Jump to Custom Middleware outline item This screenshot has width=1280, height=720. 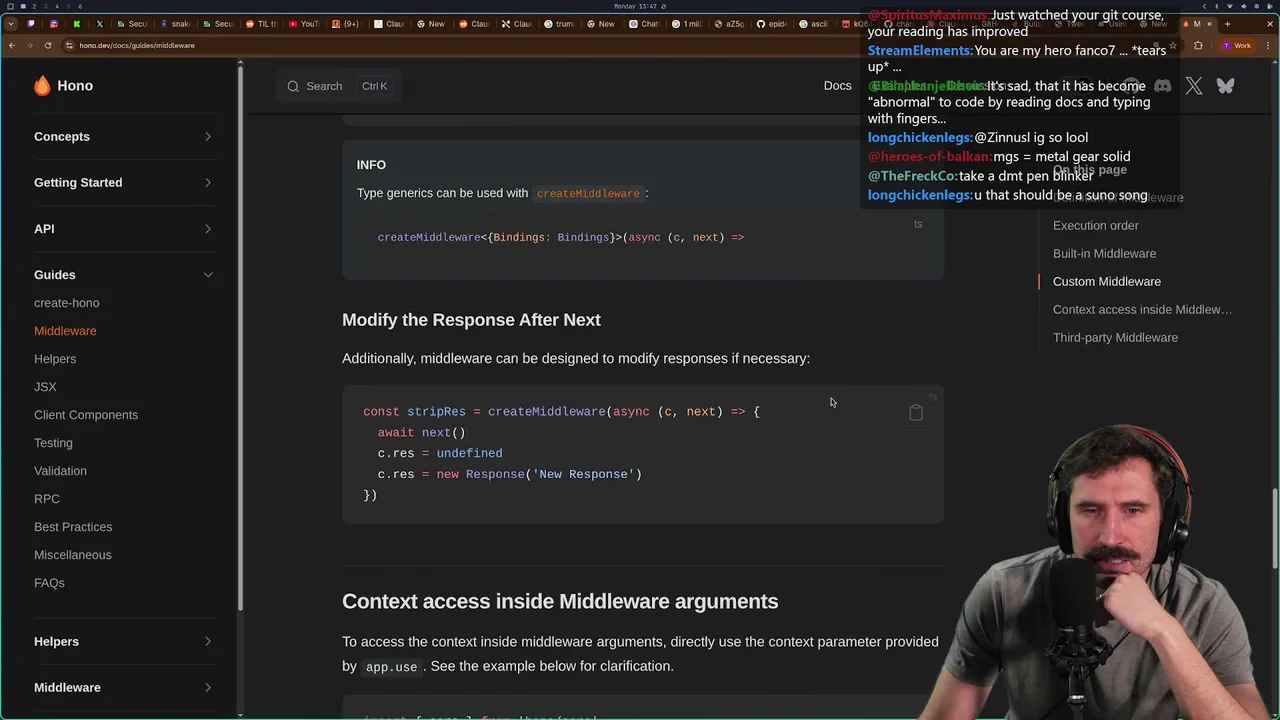(x=1107, y=282)
